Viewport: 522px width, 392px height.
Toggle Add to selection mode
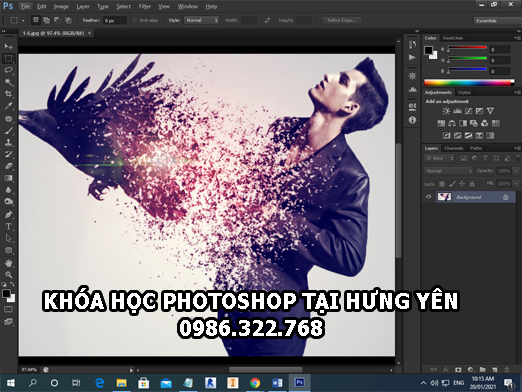click(x=46, y=20)
